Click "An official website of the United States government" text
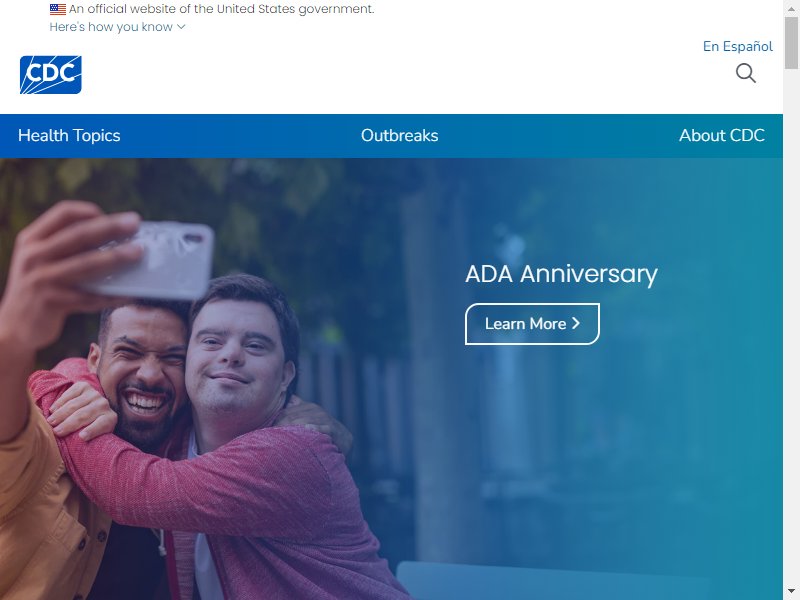800x600 pixels. point(221,9)
